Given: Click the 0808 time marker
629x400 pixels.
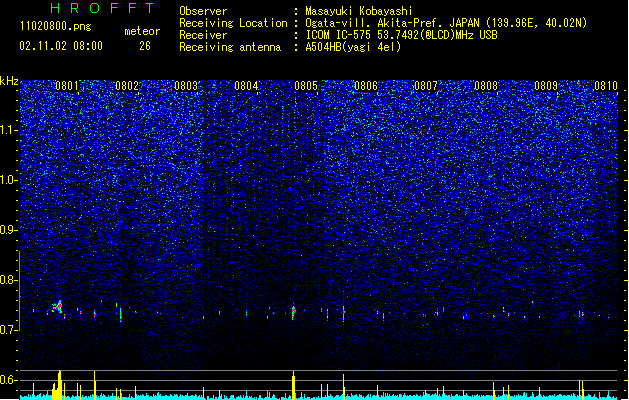Looking at the screenshot, I should click(486, 86).
